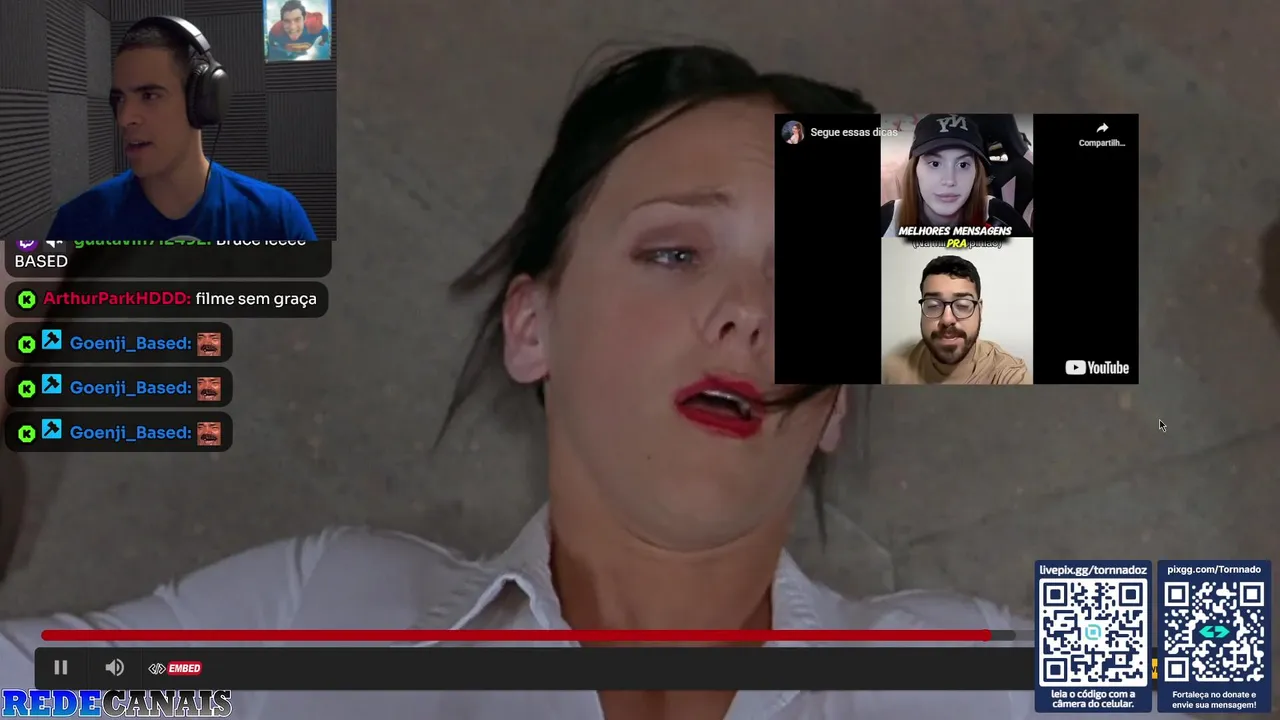
Task: Select ArthurParkHDDD username in chat
Action: 117,298
